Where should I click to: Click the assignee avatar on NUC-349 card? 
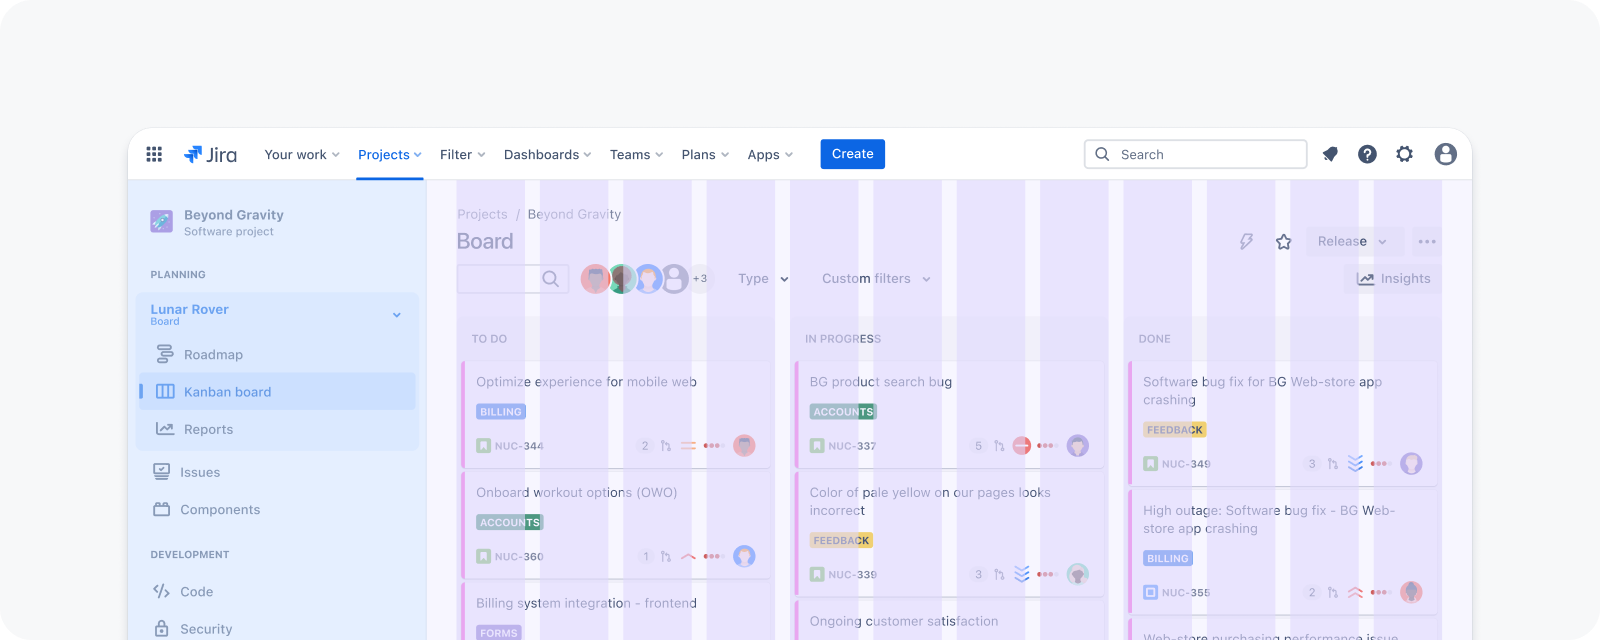tap(1411, 464)
